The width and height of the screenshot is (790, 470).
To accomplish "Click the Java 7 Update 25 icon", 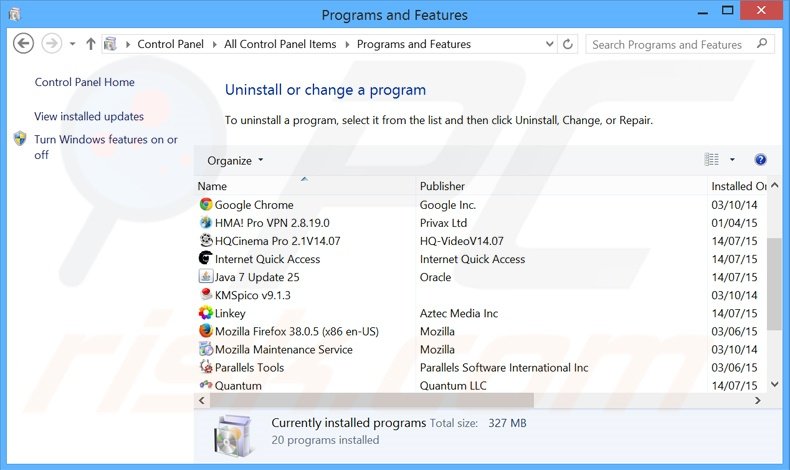I will coord(206,276).
